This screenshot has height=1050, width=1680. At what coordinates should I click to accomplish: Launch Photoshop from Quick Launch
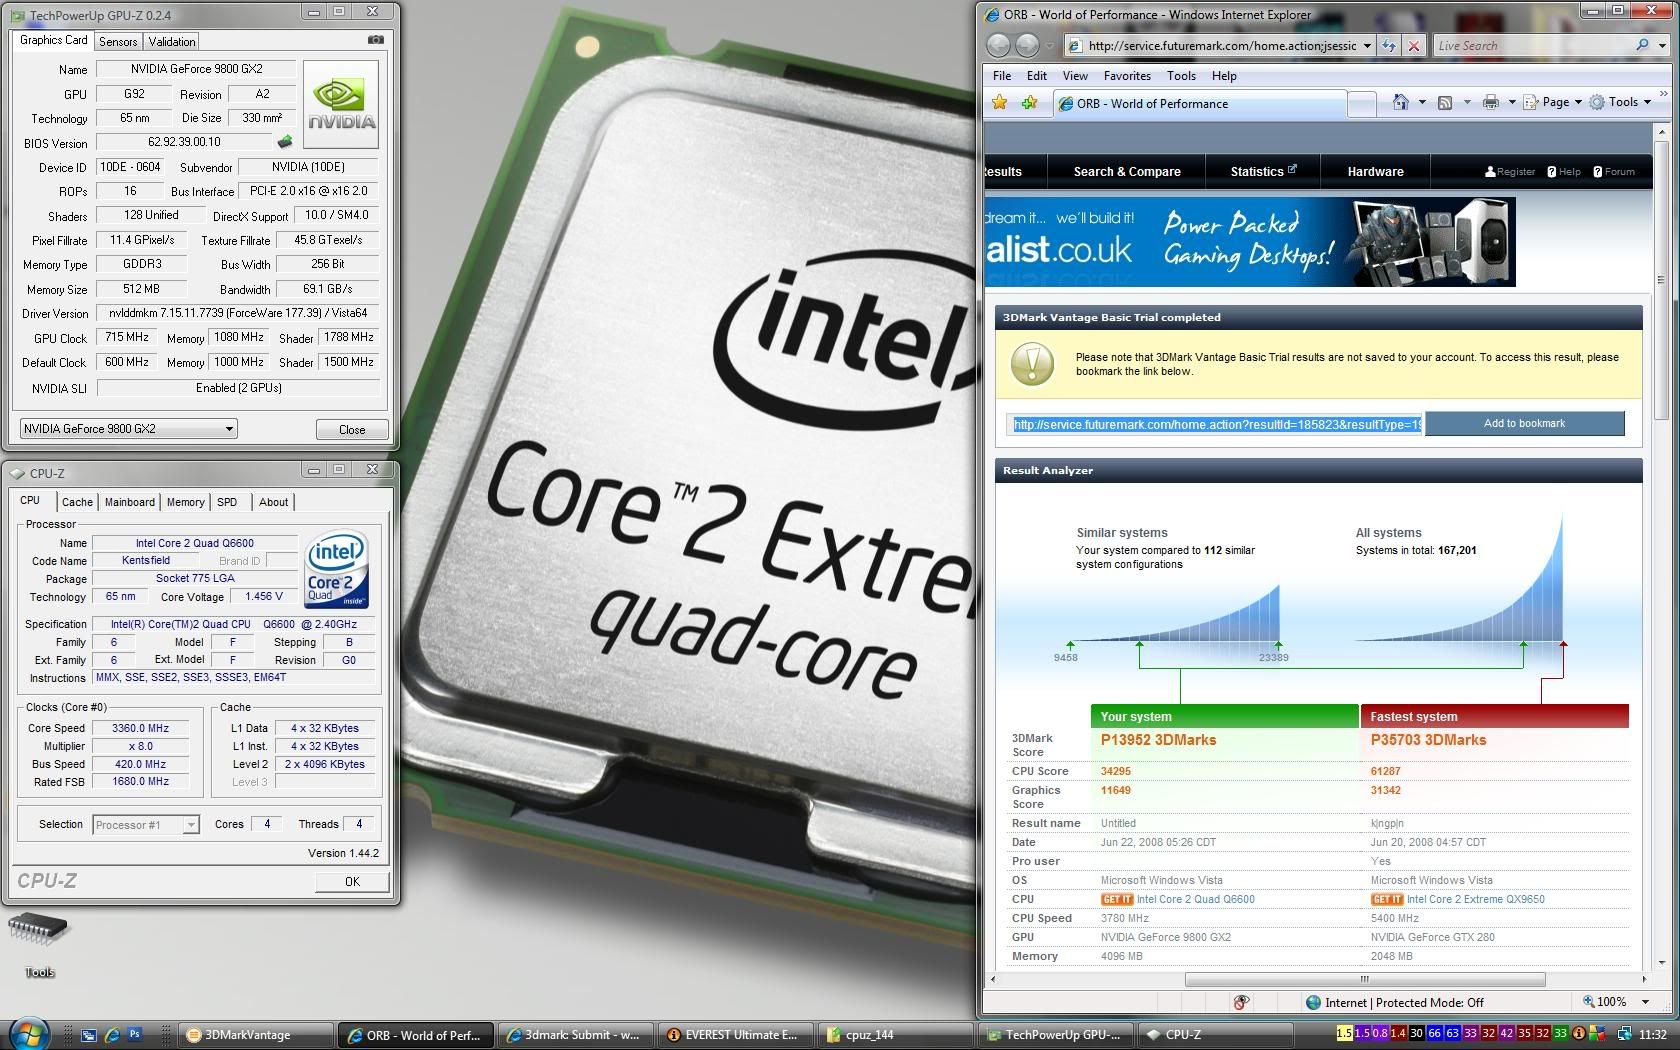134,1035
